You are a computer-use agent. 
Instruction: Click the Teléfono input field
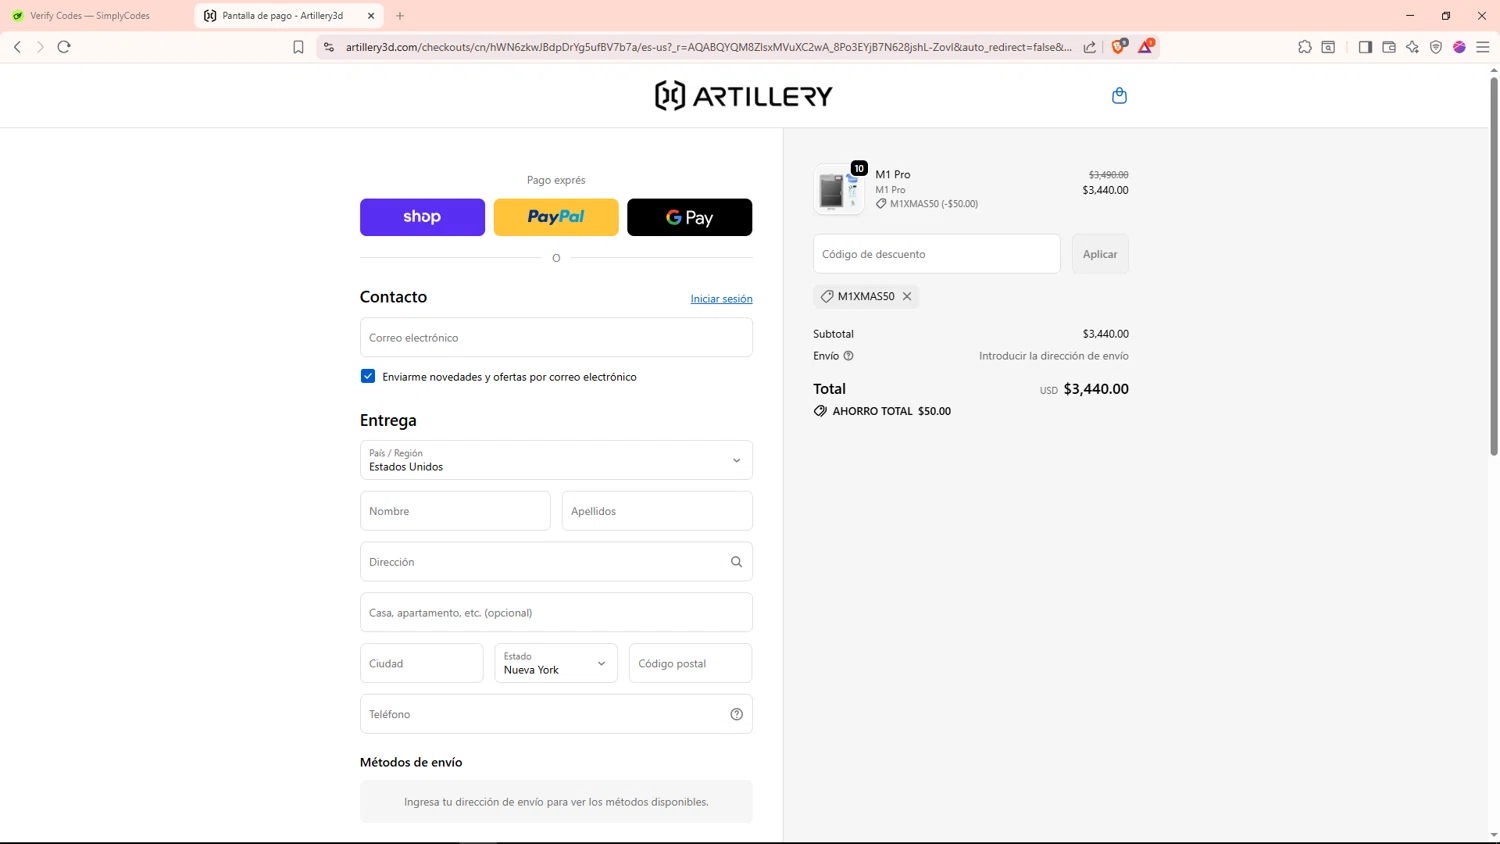point(556,714)
